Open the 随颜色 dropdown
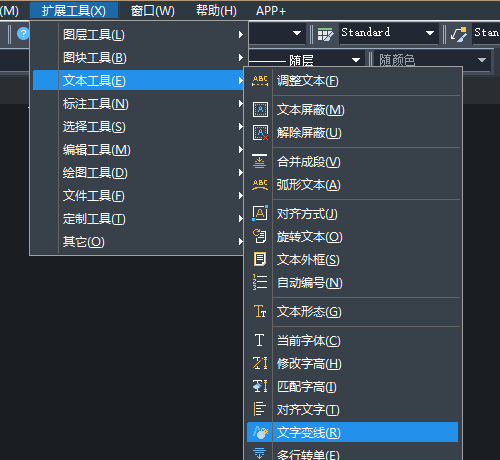This screenshot has height=460, width=500. pyautogui.click(x=431, y=60)
